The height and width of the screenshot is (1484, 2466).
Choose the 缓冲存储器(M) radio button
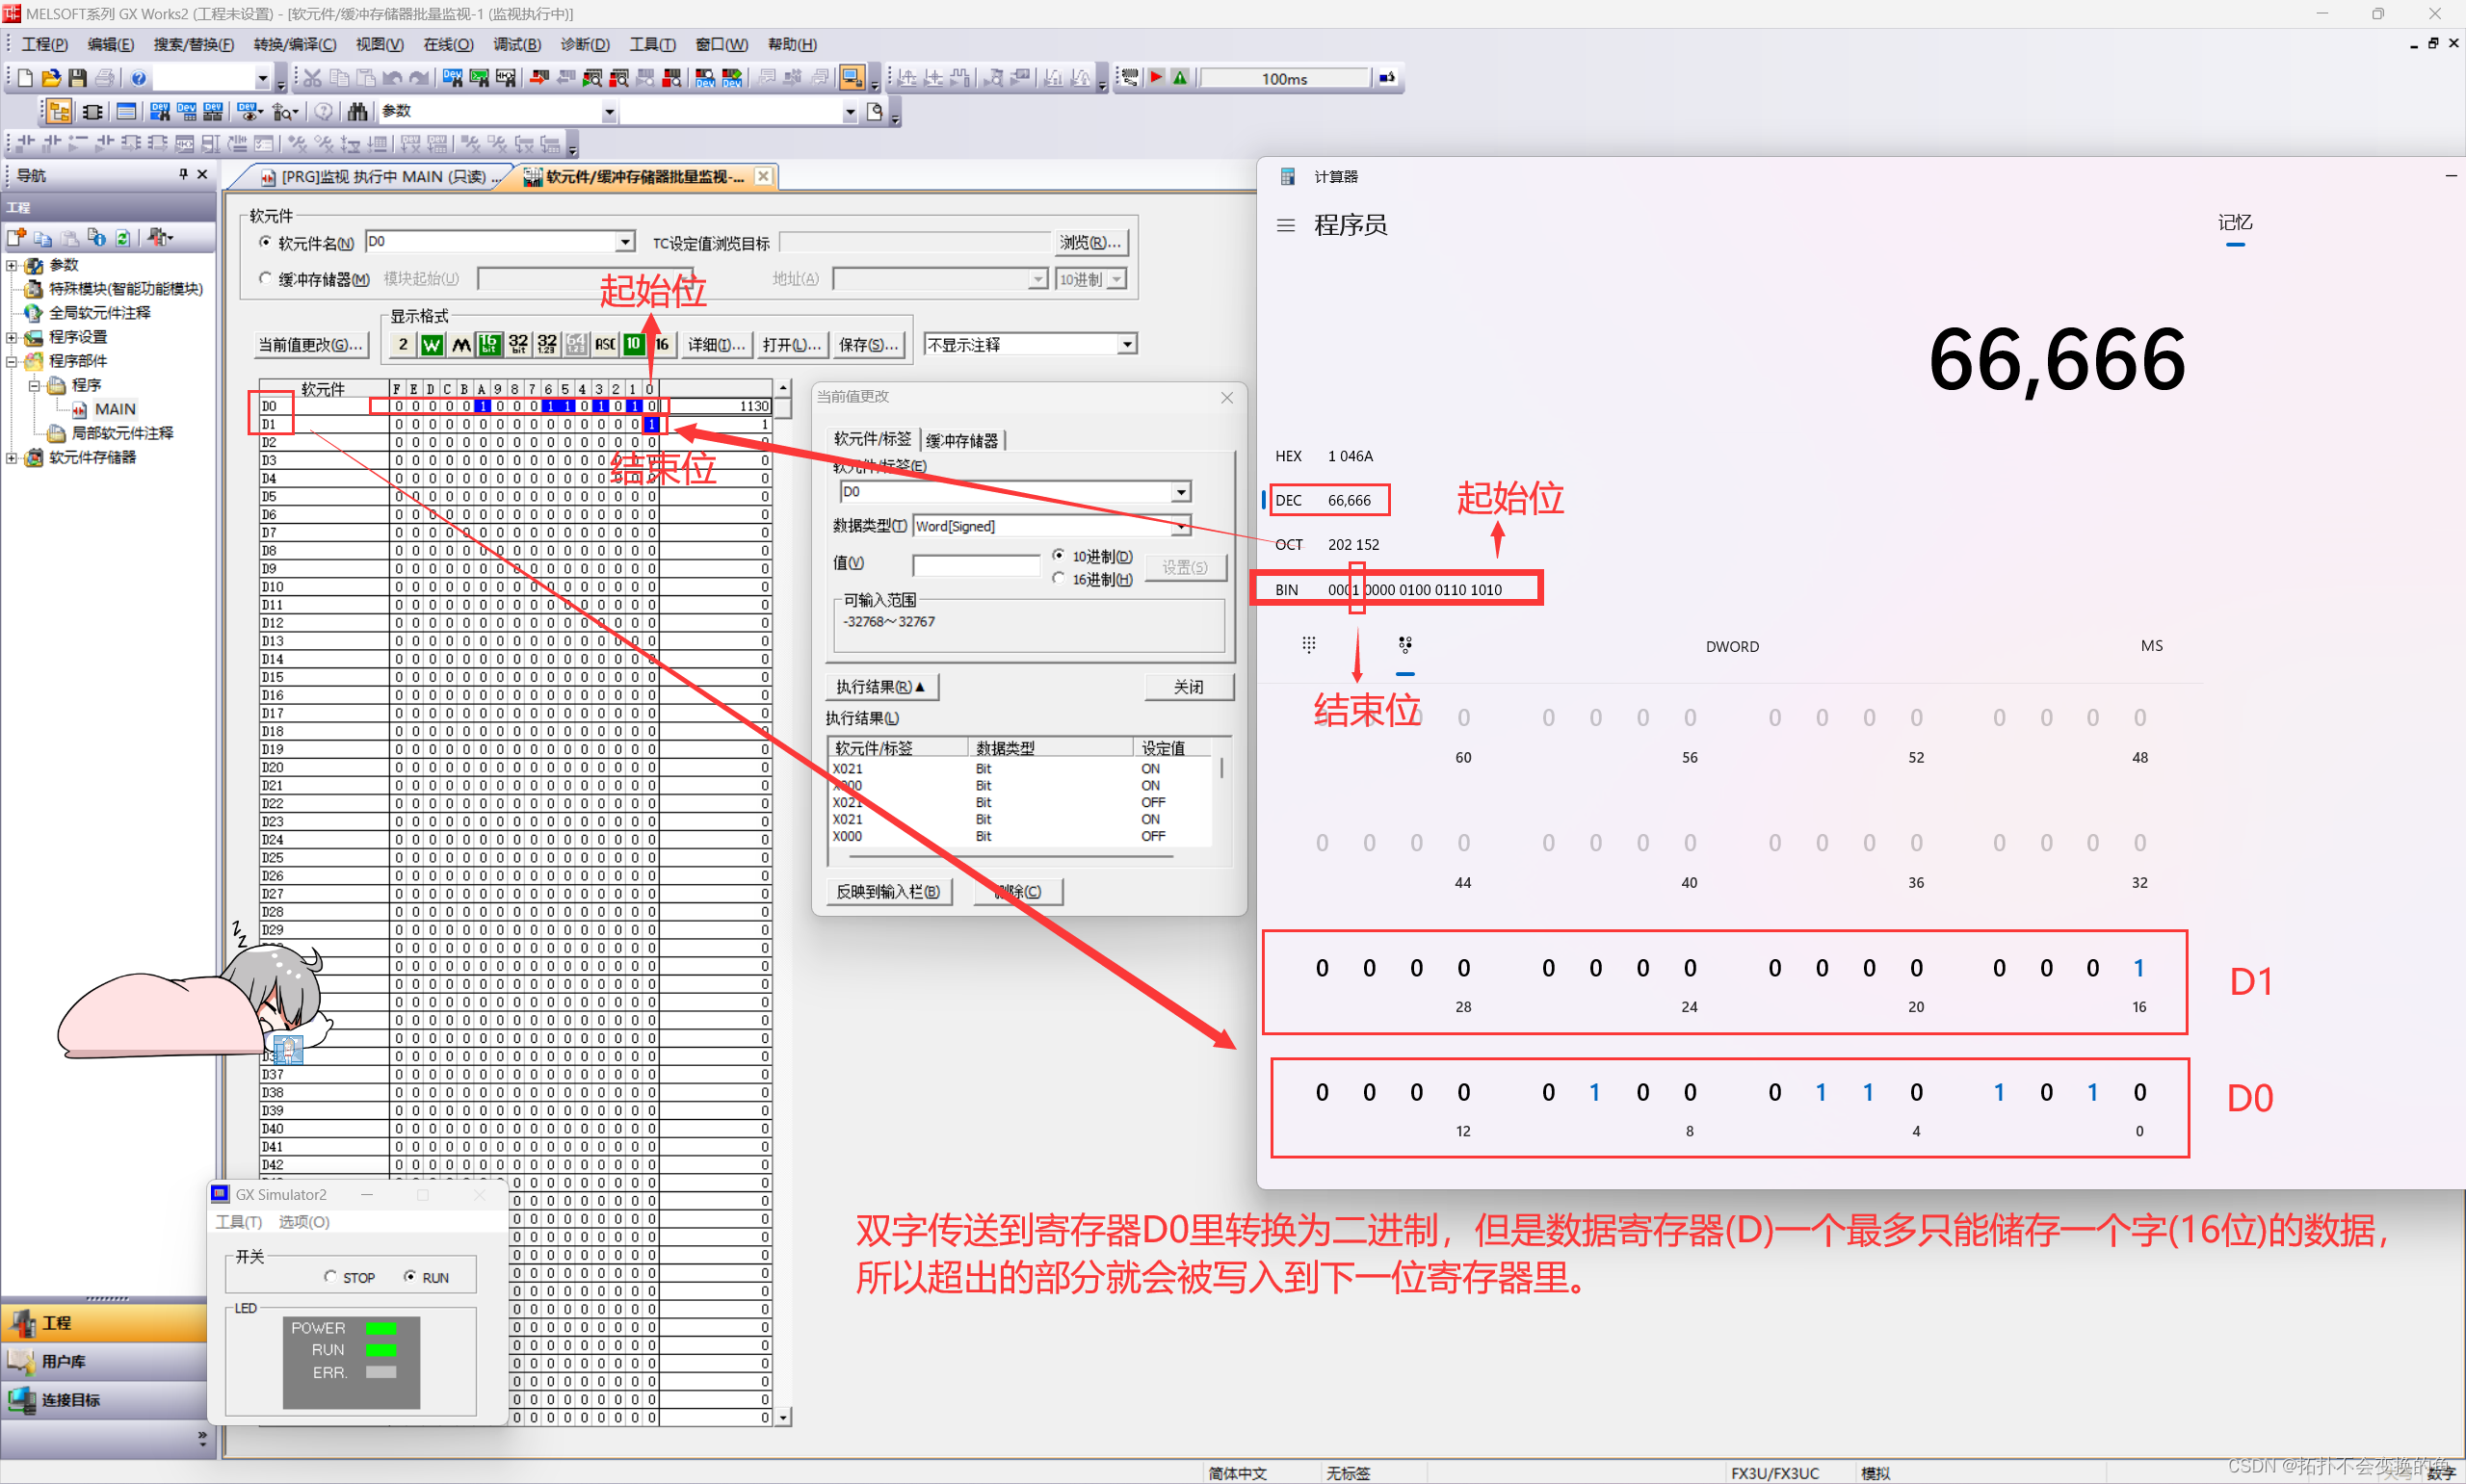pyautogui.click(x=265, y=279)
